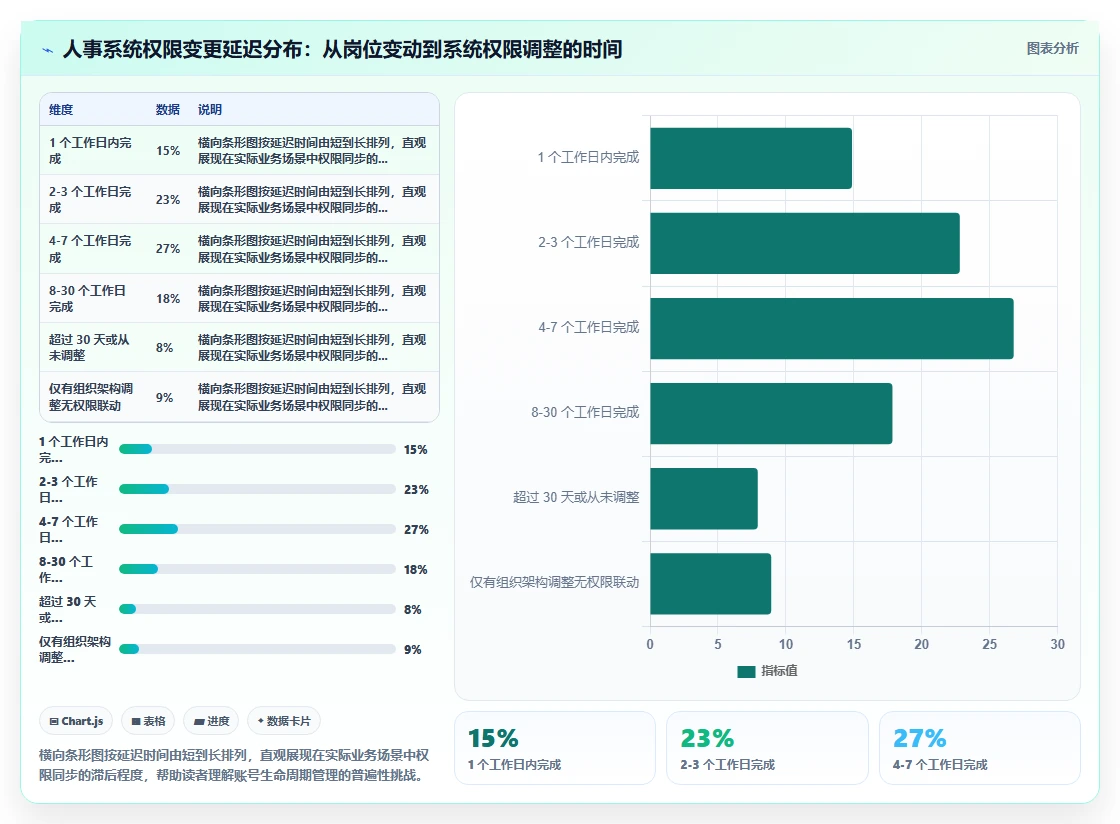Click the 27% value in table
Image resolution: width=1120 pixels, height=824 pixels.
pyautogui.click(x=168, y=249)
